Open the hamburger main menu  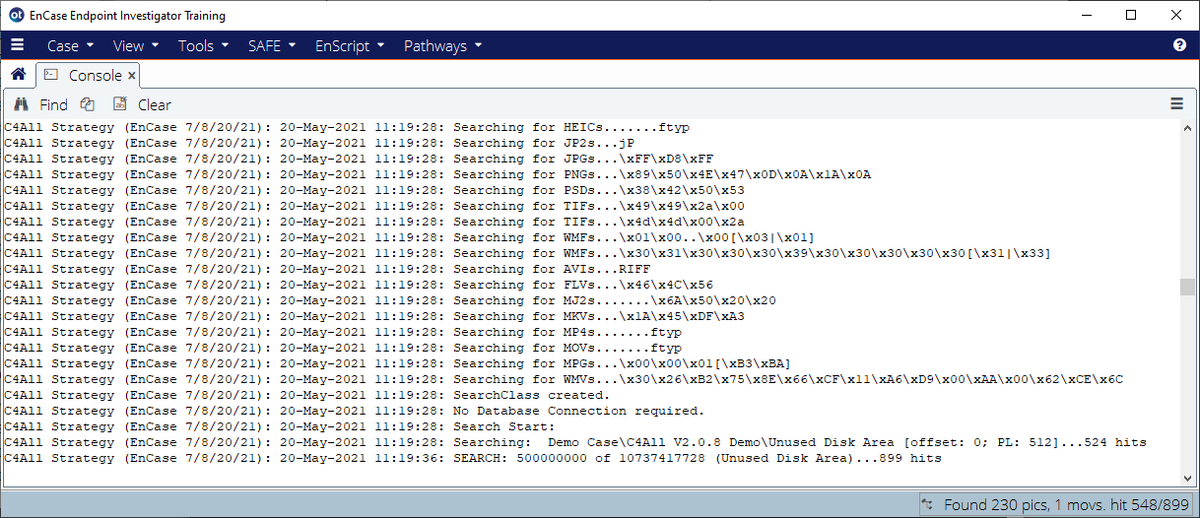coord(17,45)
